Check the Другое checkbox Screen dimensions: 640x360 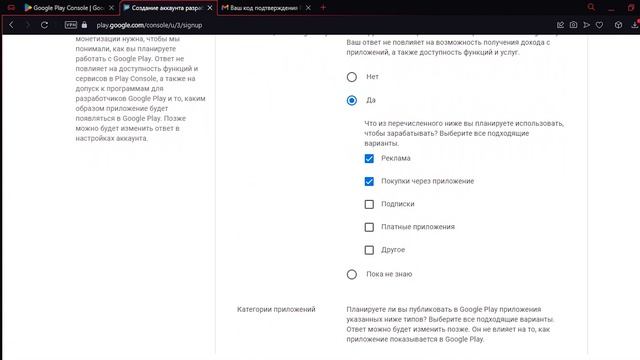(369, 250)
